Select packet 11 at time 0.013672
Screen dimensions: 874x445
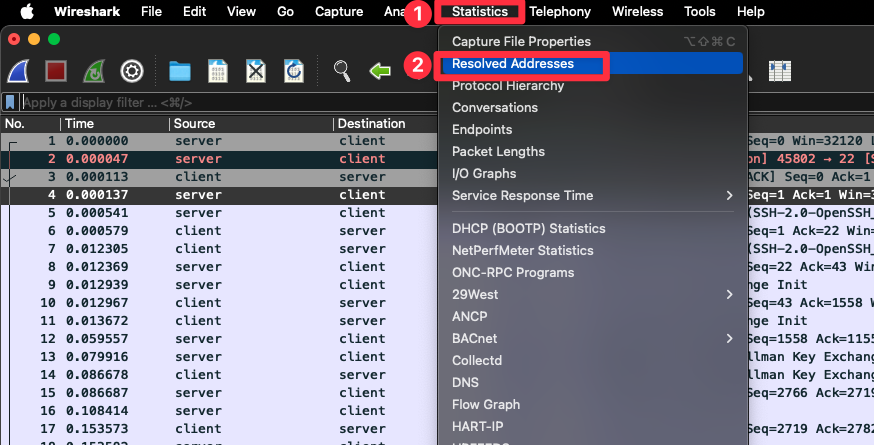220,321
